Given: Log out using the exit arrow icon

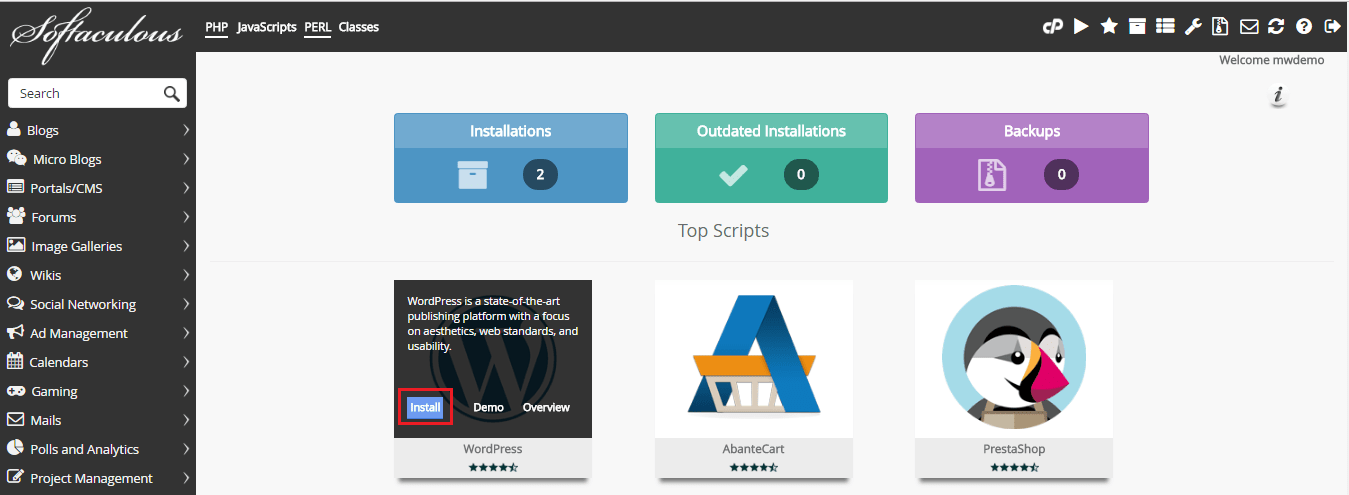Looking at the screenshot, I should point(1332,27).
